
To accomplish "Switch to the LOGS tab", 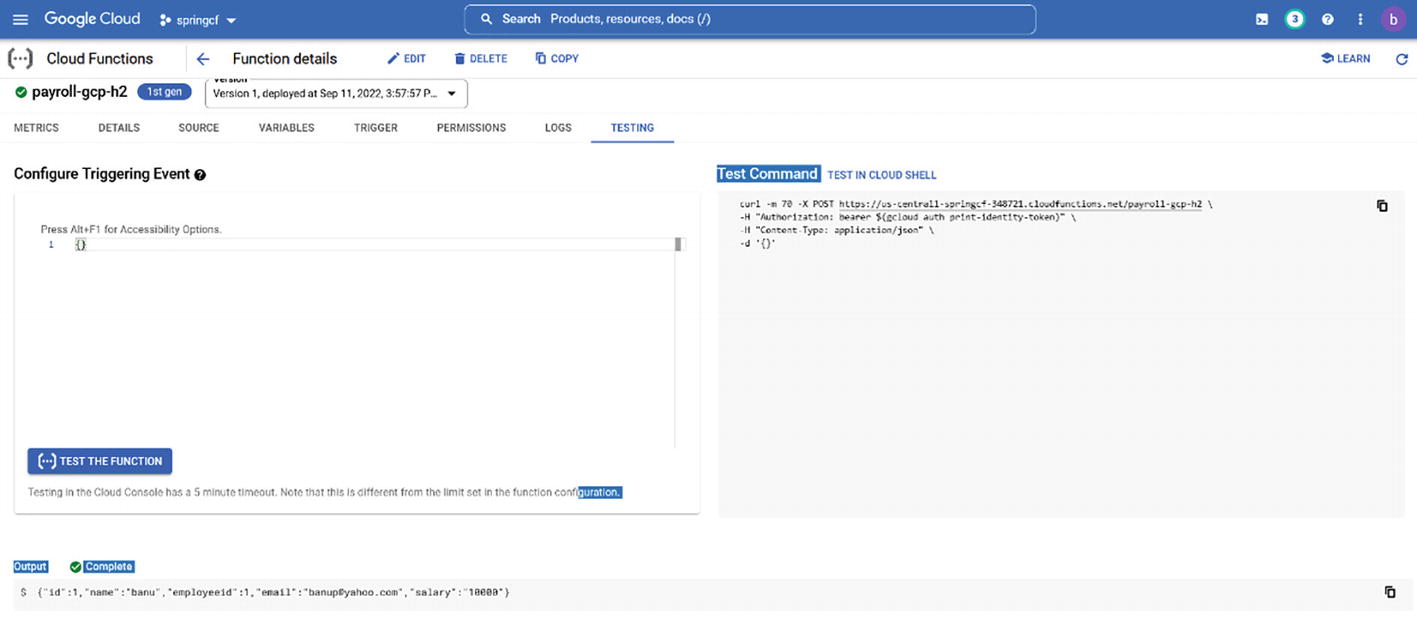I will click(558, 128).
